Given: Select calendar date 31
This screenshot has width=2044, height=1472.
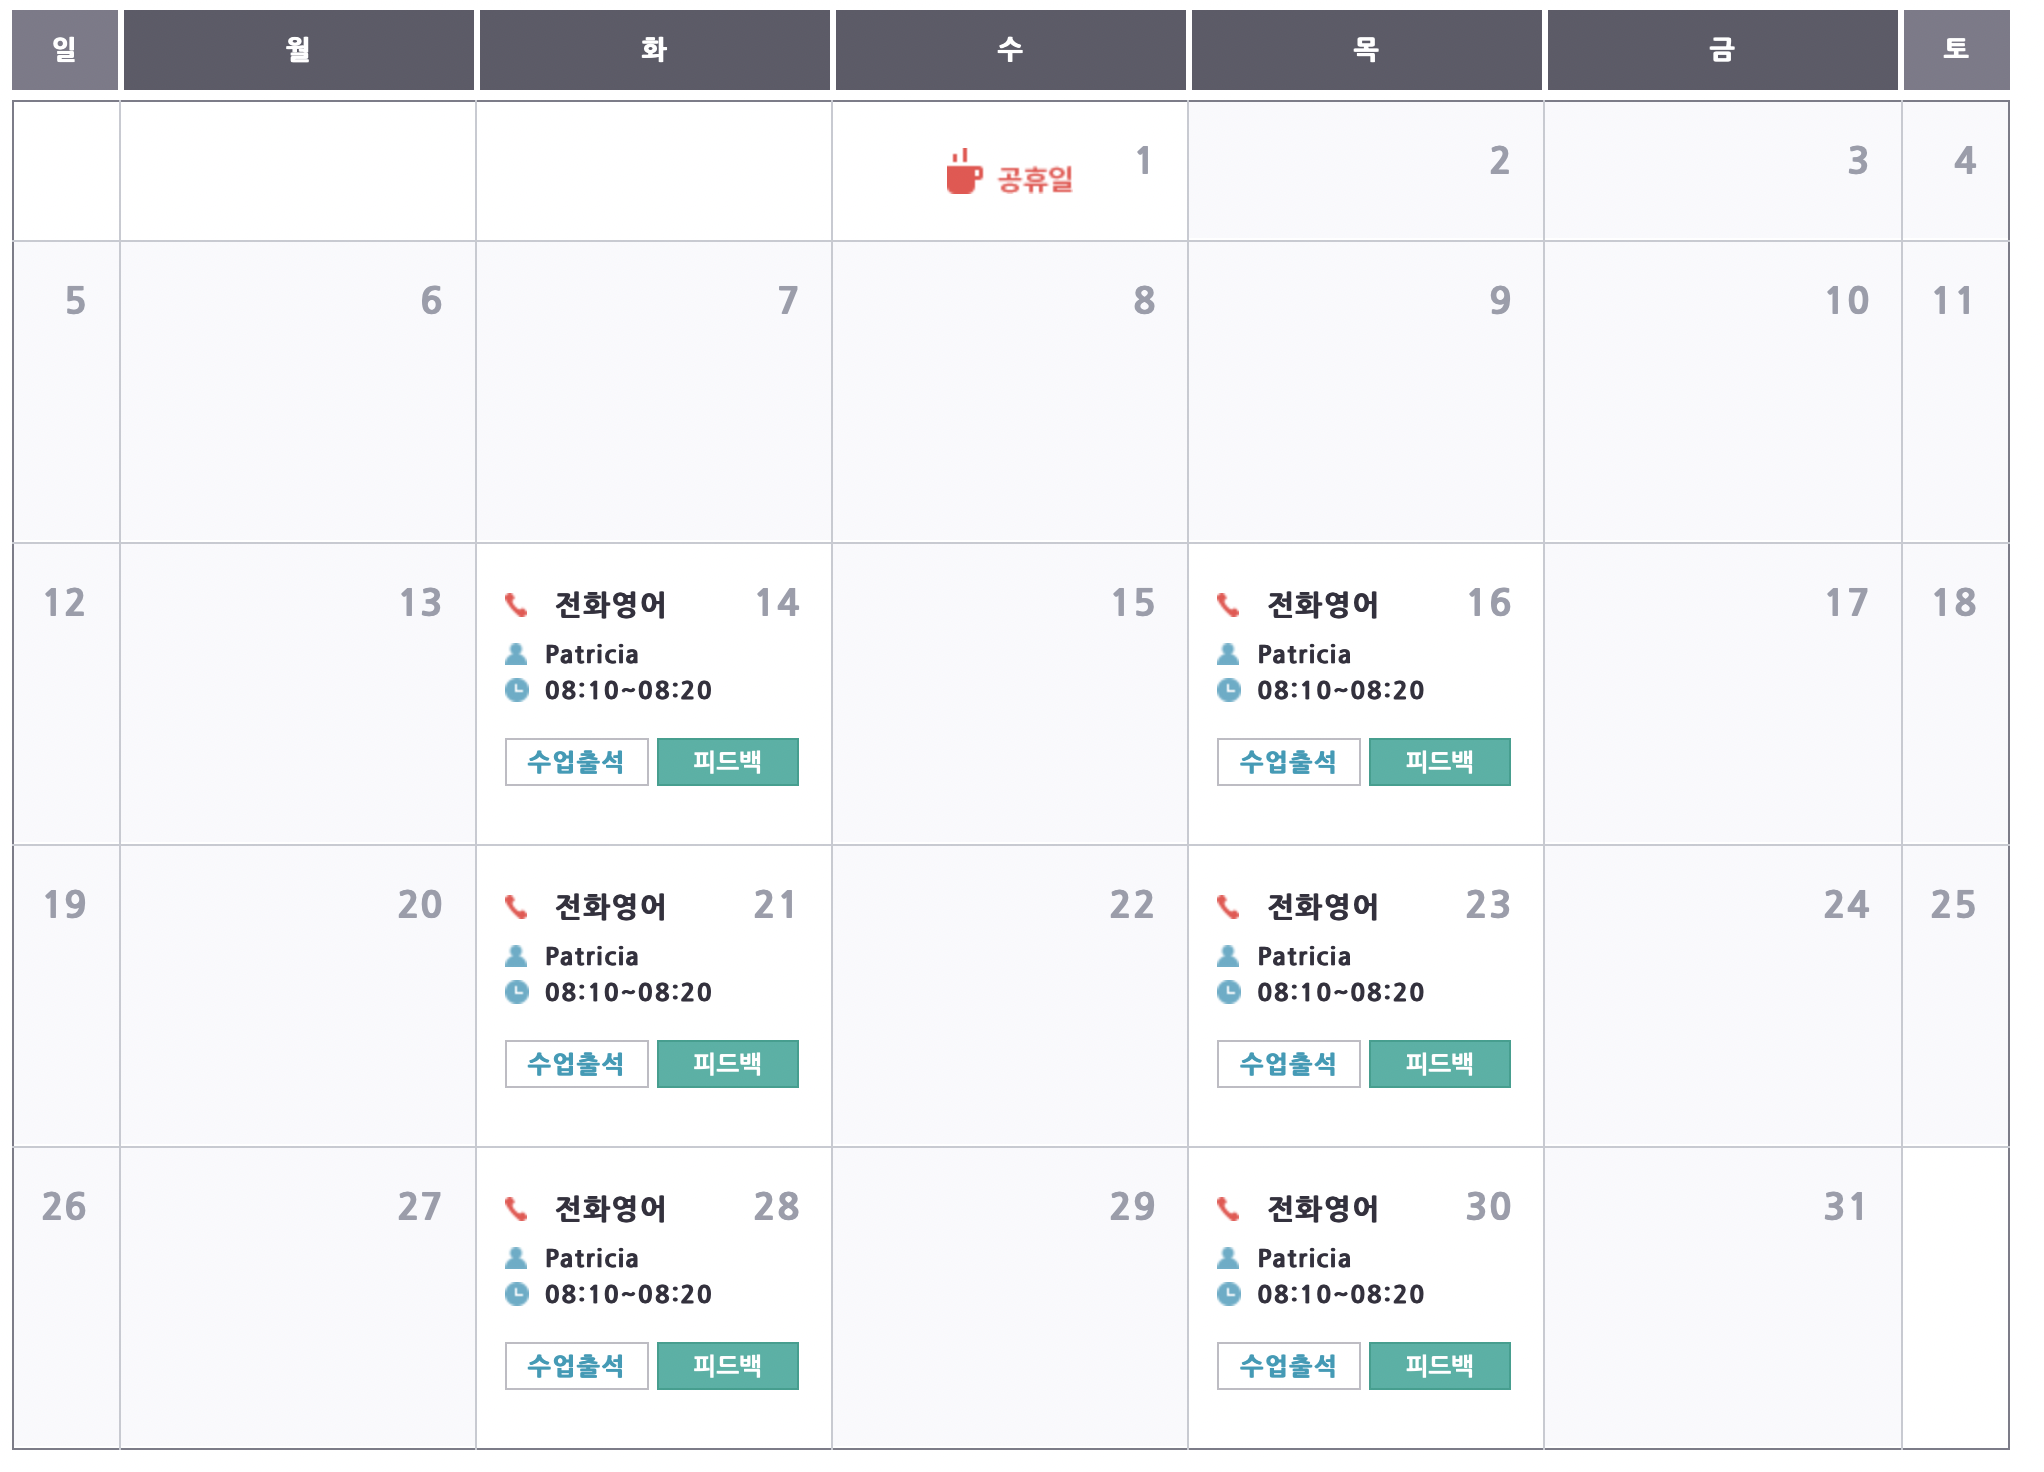Looking at the screenshot, I should click(1845, 1207).
